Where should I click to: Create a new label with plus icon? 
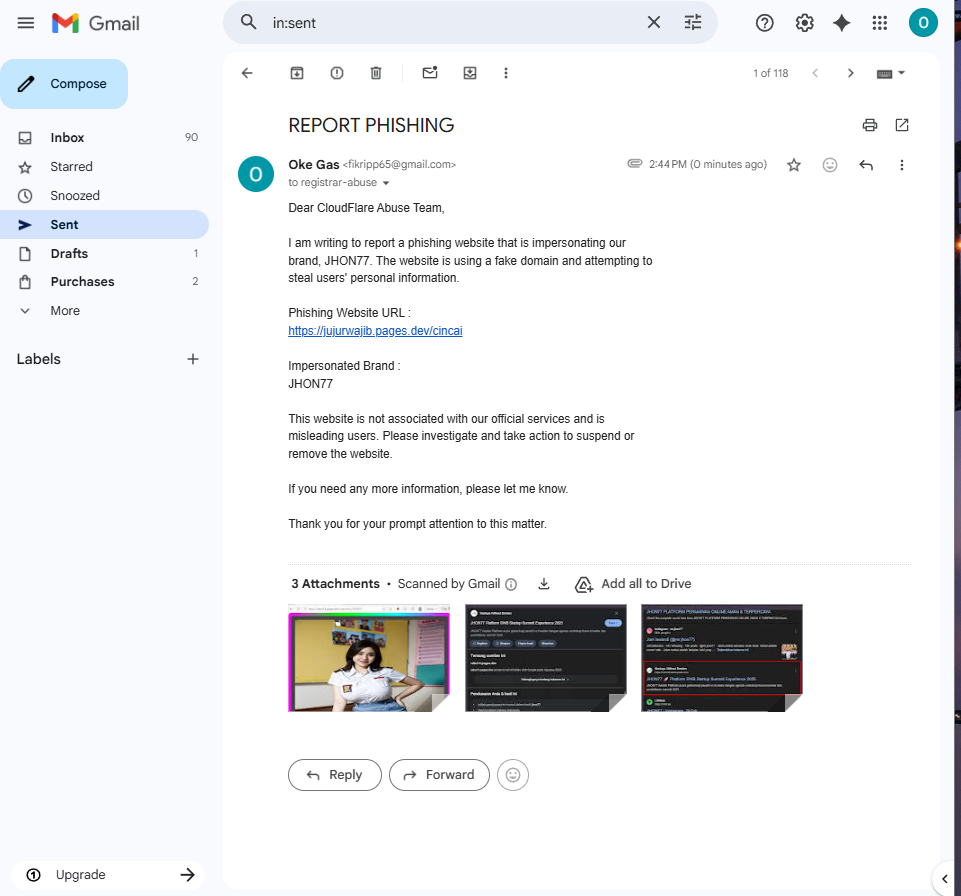[192, 359]
